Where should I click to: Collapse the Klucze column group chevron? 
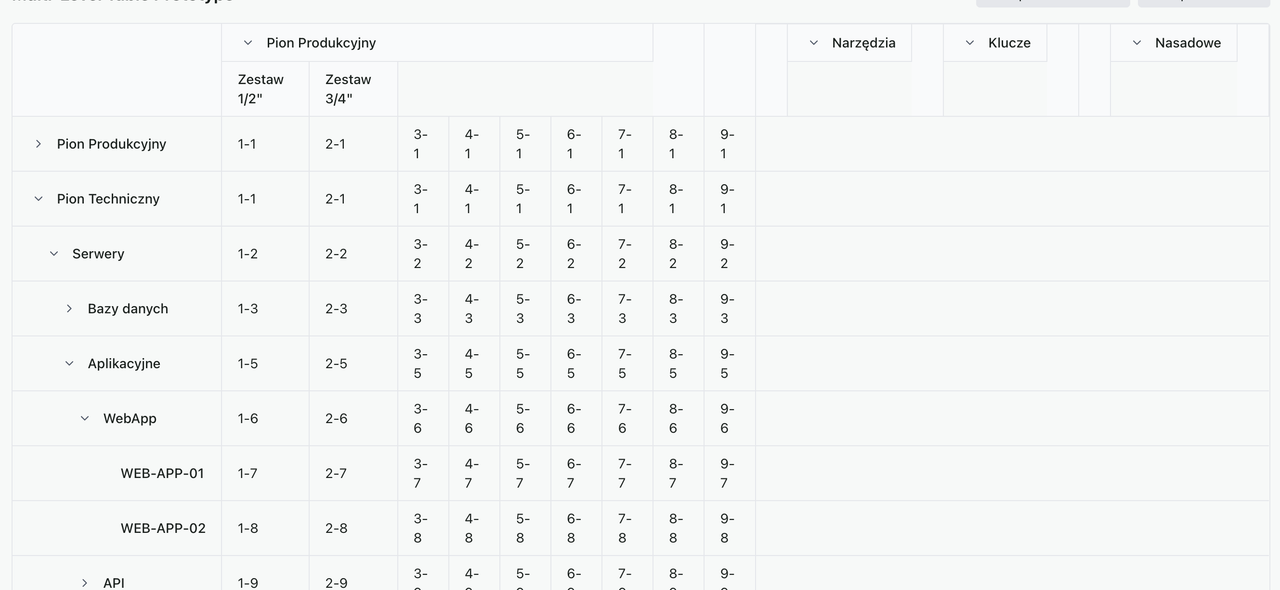point(970,43)
